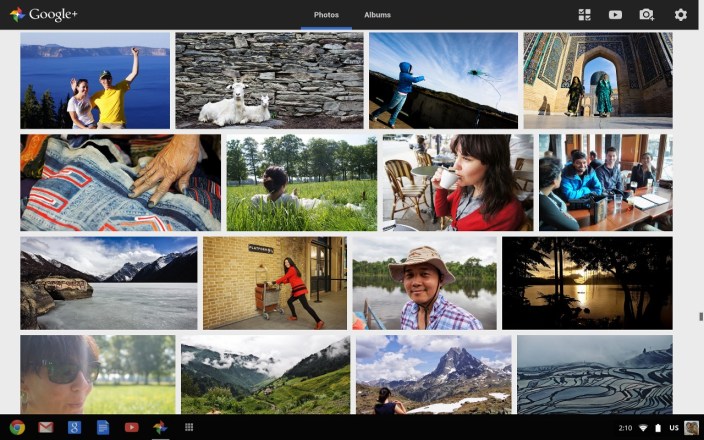
Task: Open the apps launcher grid
Action: [x=189, y=427]
